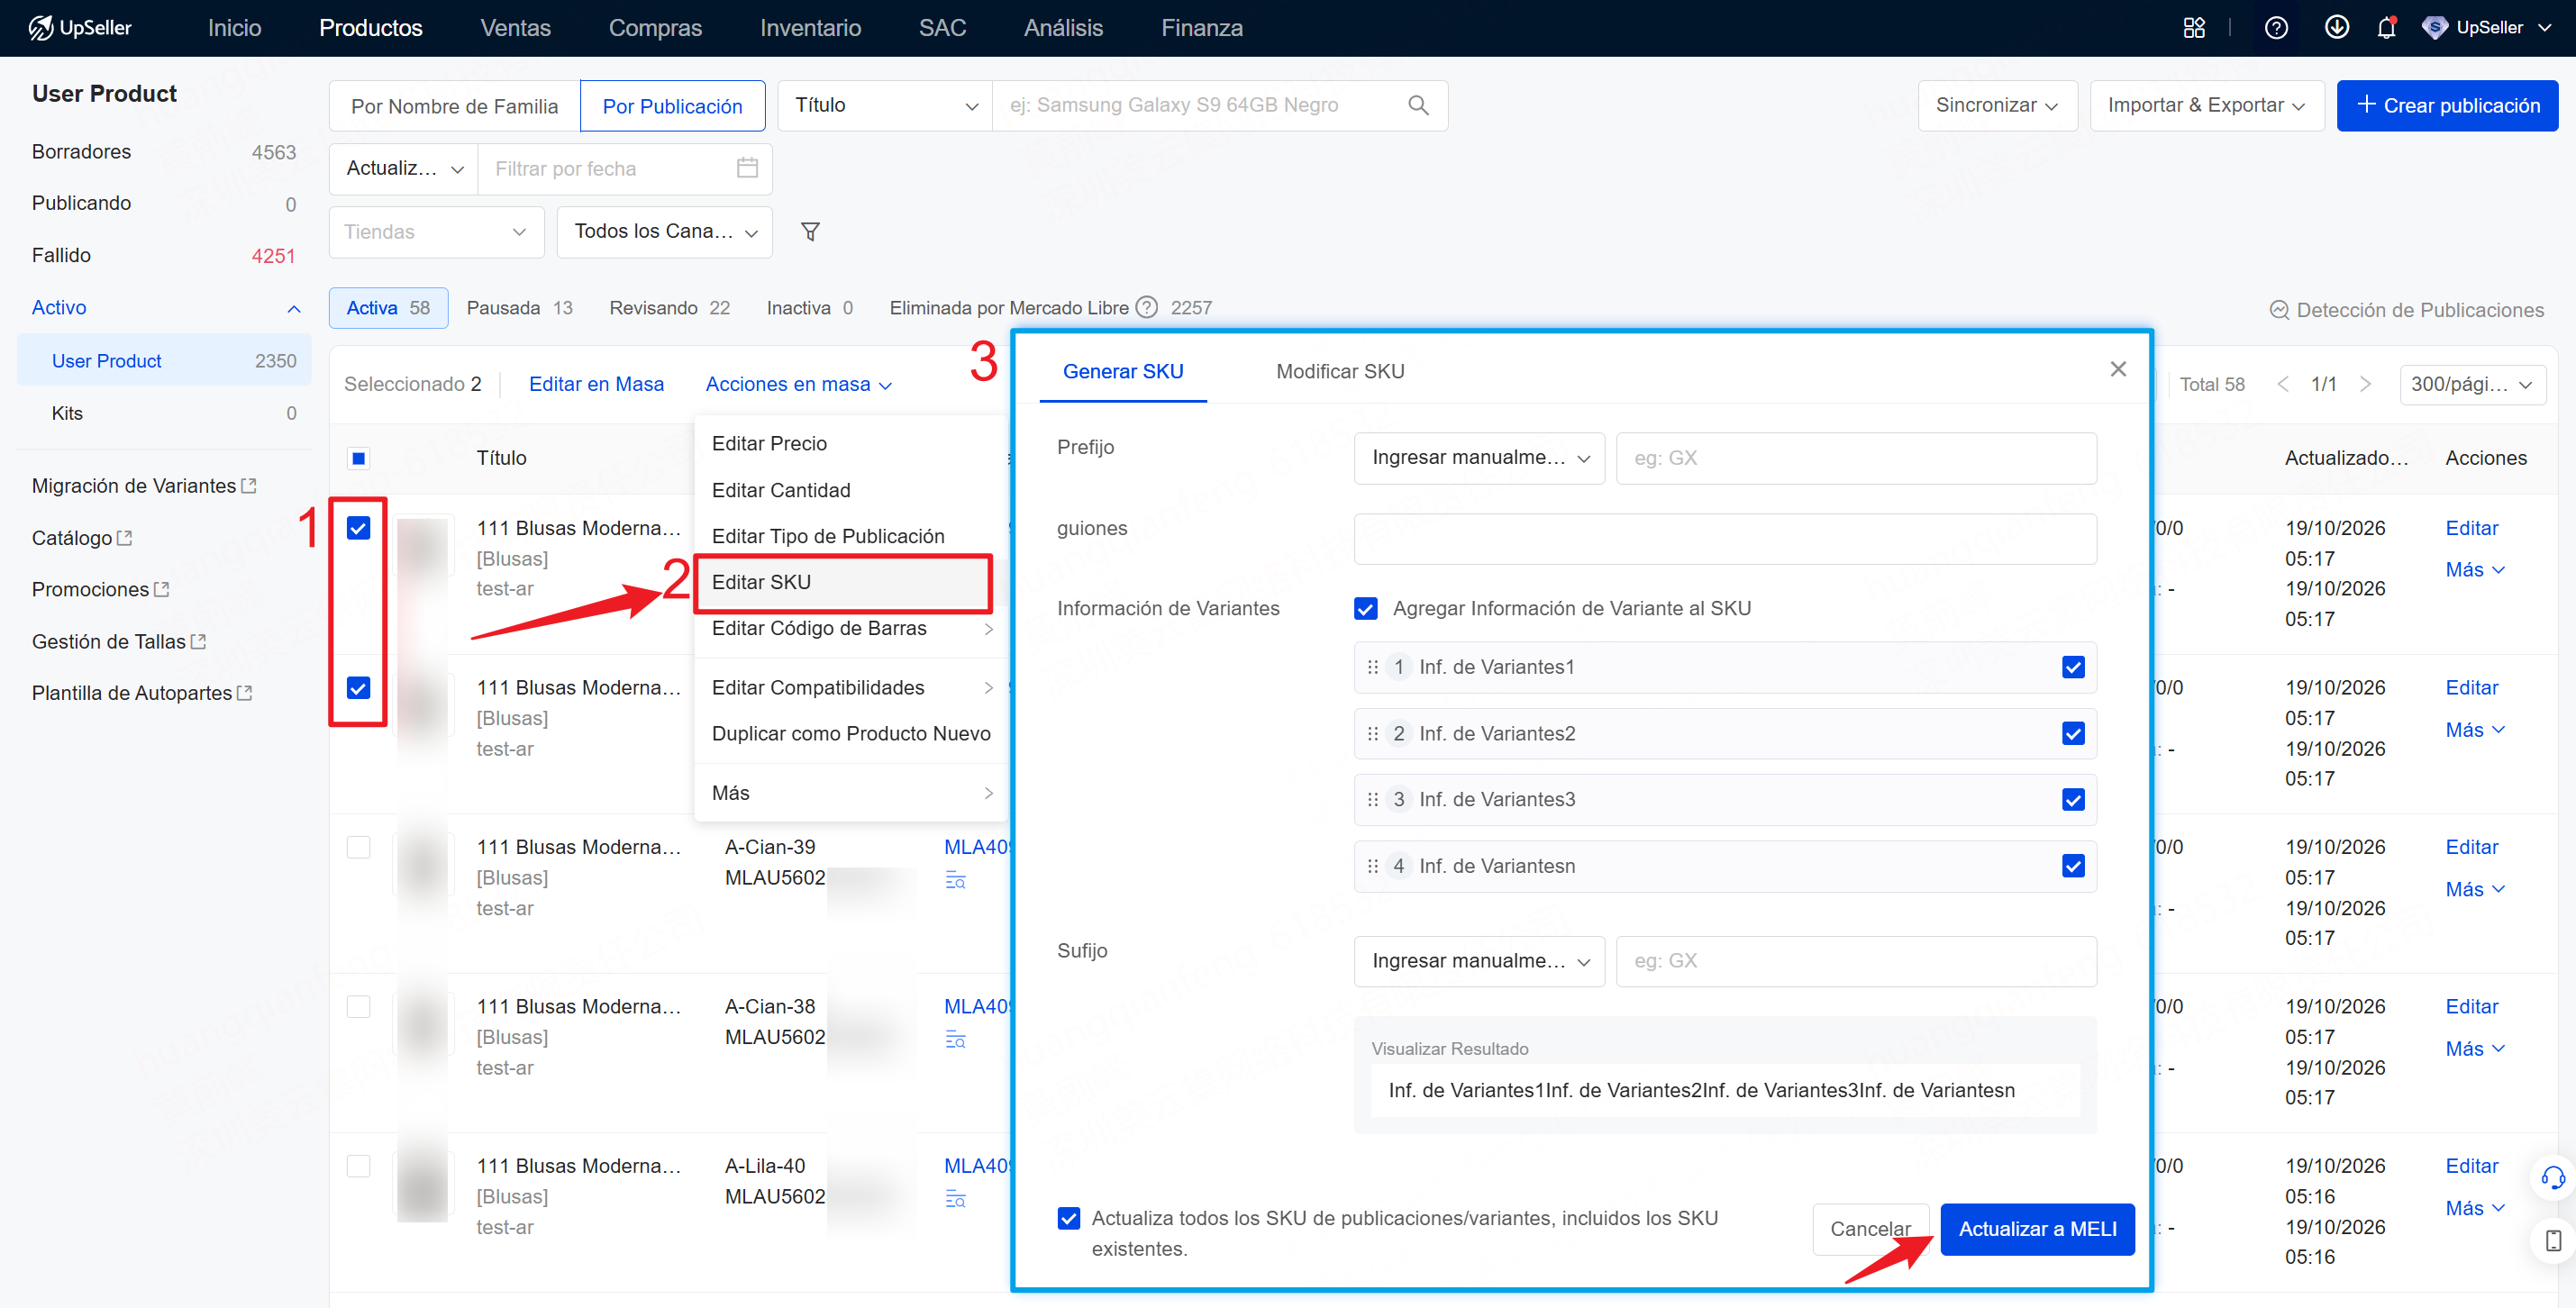
Task: Click the search magnifier icon
Action: pyautogui.click(x=1418, y=105)
